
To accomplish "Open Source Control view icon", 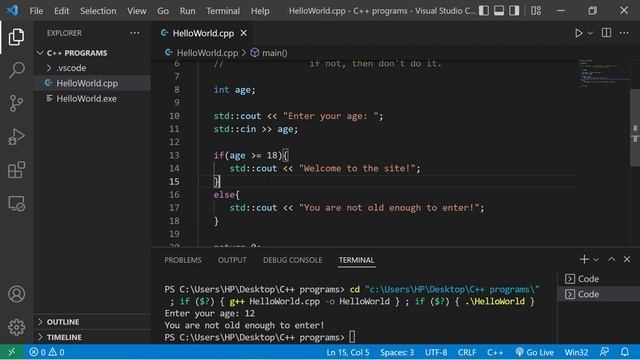I will click(16, 103).
